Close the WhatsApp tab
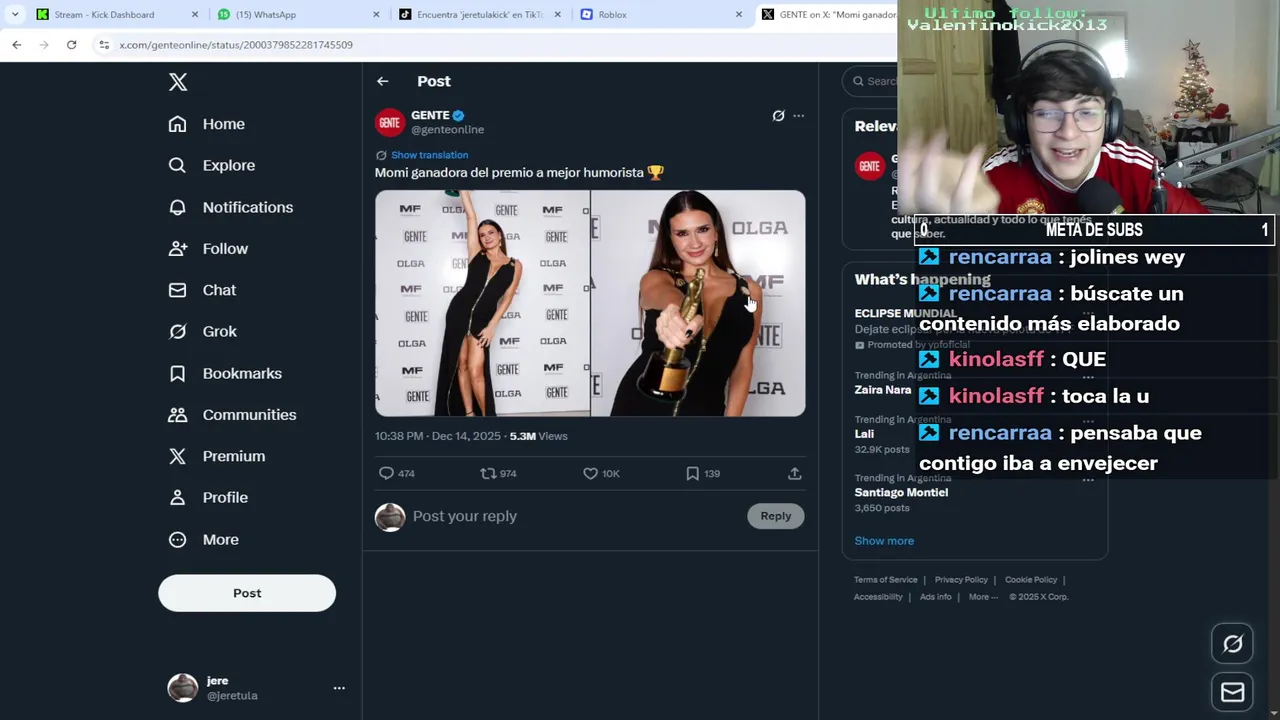The image size is (1280, 720). [x=376, y=15]
